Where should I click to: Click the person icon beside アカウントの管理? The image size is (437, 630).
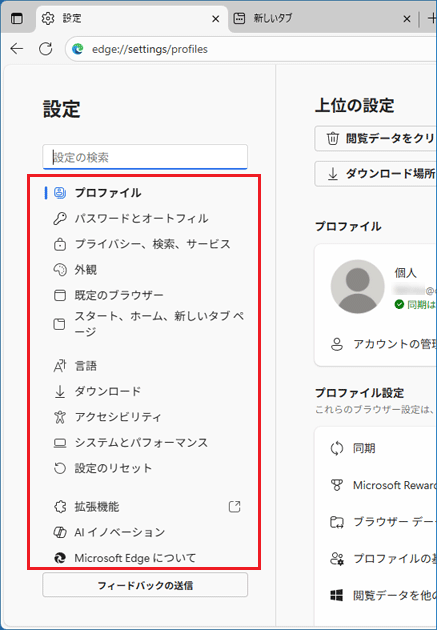point(337,344)
